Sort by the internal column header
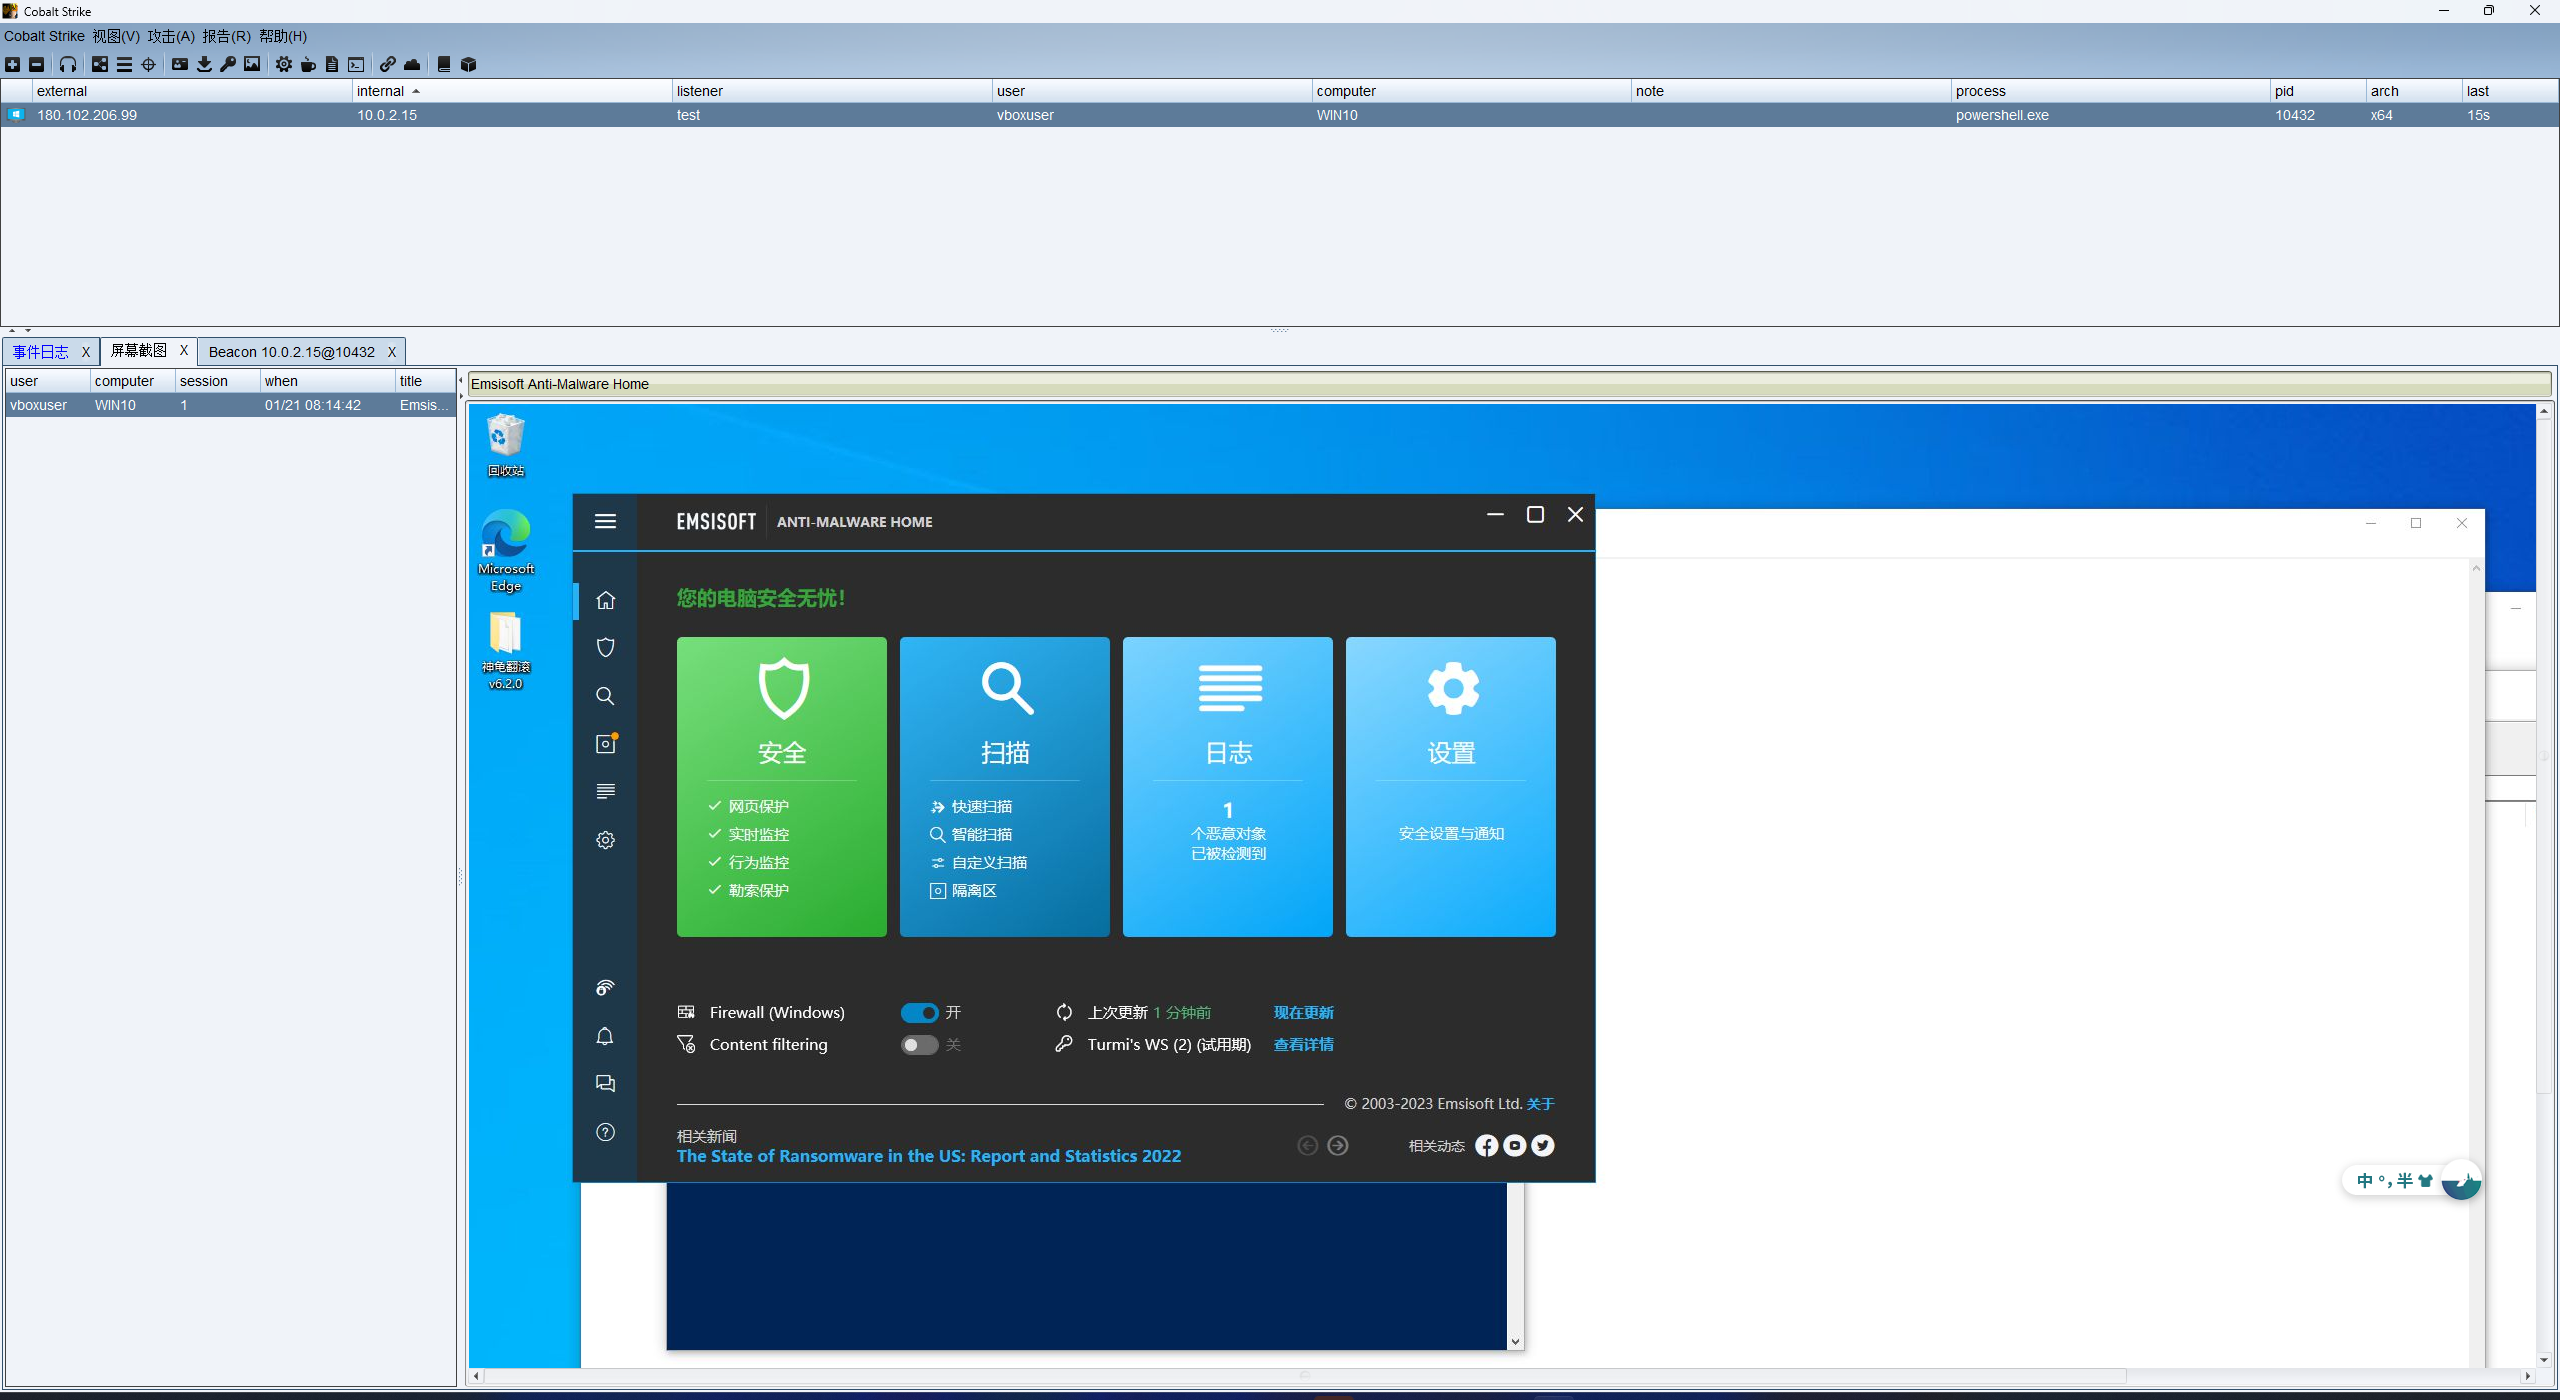 pyautogui.click(x=380, y=91)
